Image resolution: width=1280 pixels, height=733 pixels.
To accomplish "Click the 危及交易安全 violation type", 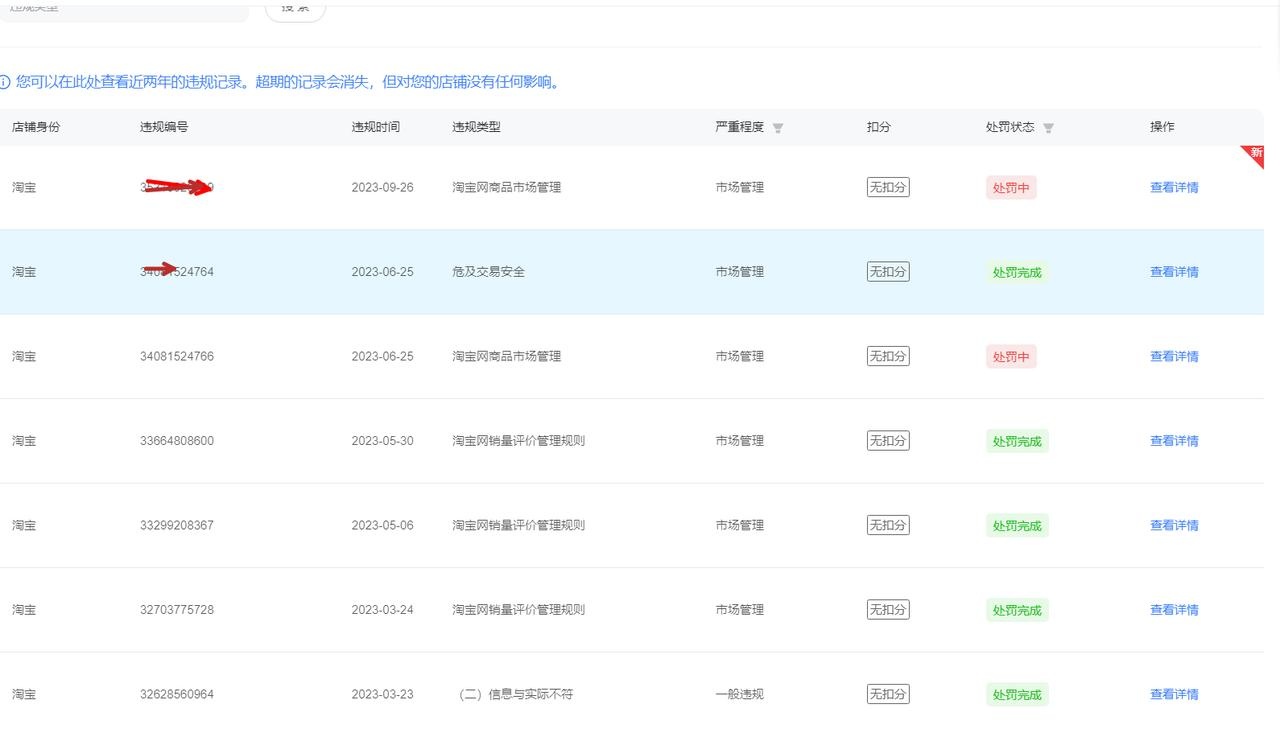I will (x=488, y=272).
